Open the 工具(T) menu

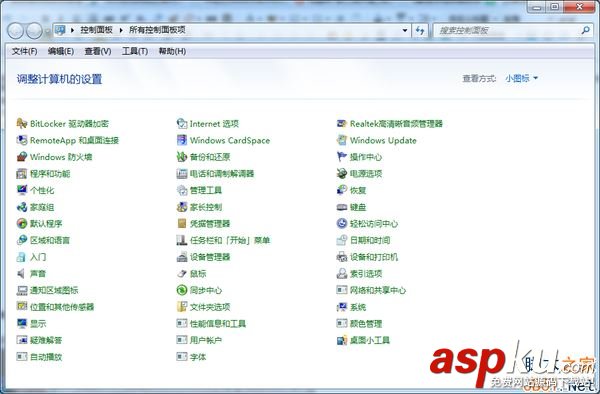[x=135, y=51]
